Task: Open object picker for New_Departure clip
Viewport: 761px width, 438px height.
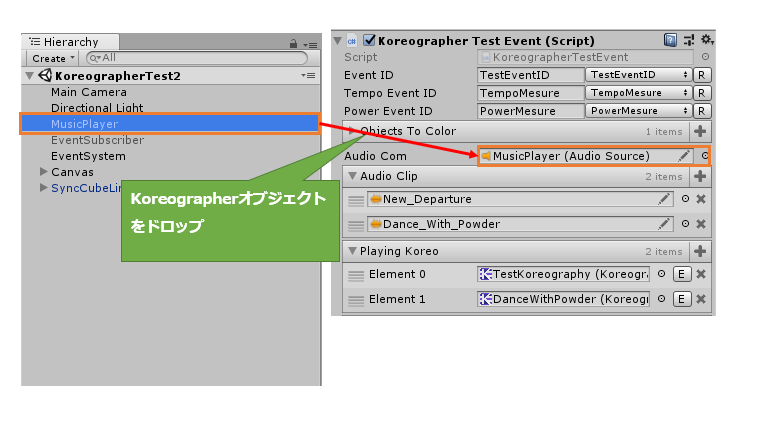Action: pos(685,199)
